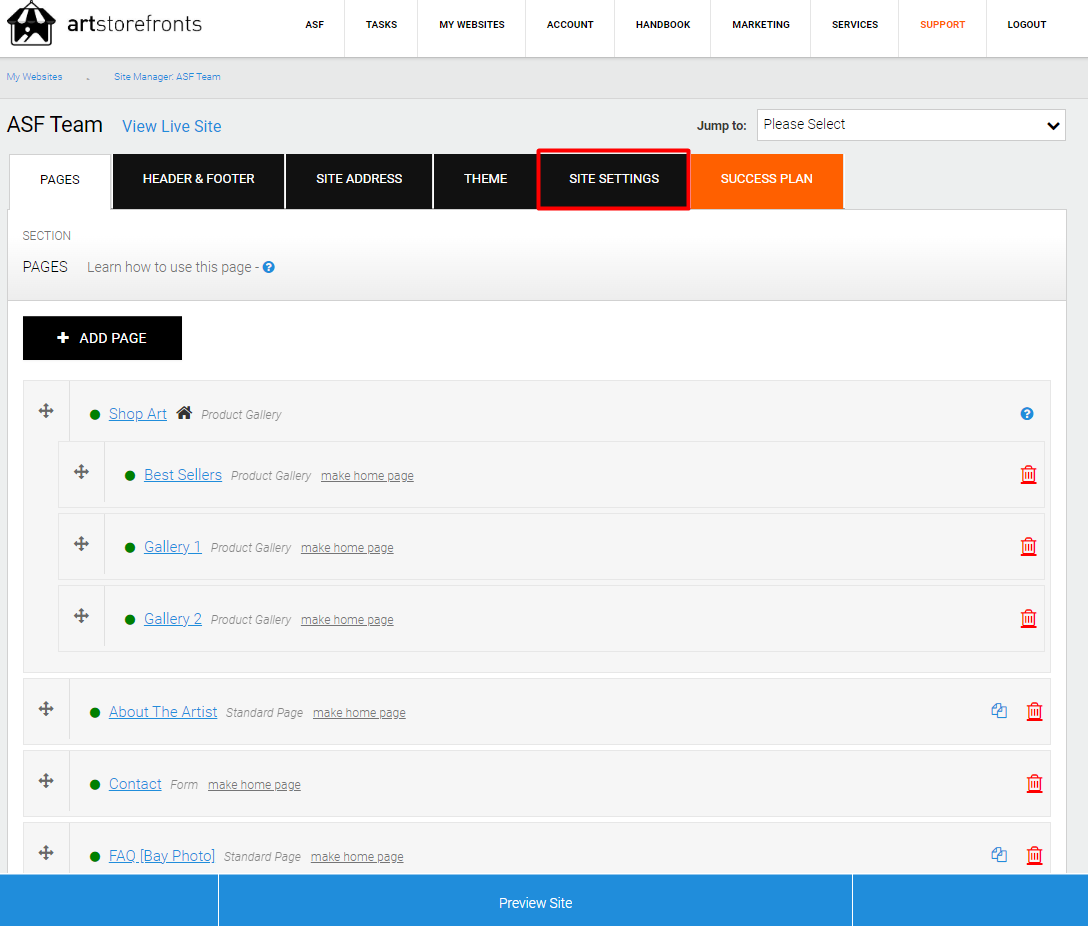The image size is (1088, 926).
Task: Open the About The Artist page link
Action: pyautogui.click(x=163, y=712)
